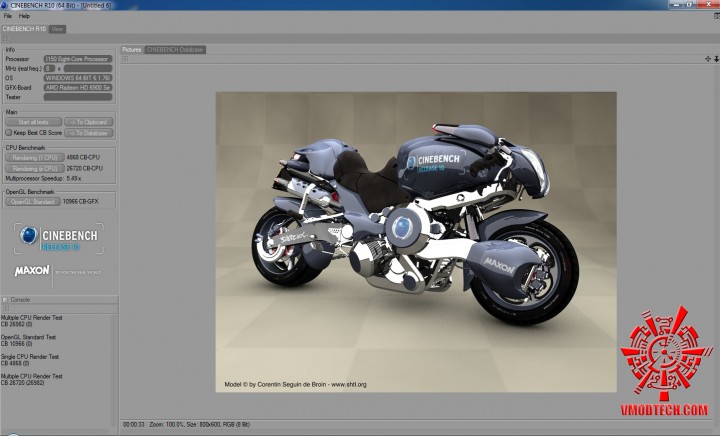The image size is (720, 436).
Task: Click the 10966 CB-GFX score
Action: click(x=80, y=201)
